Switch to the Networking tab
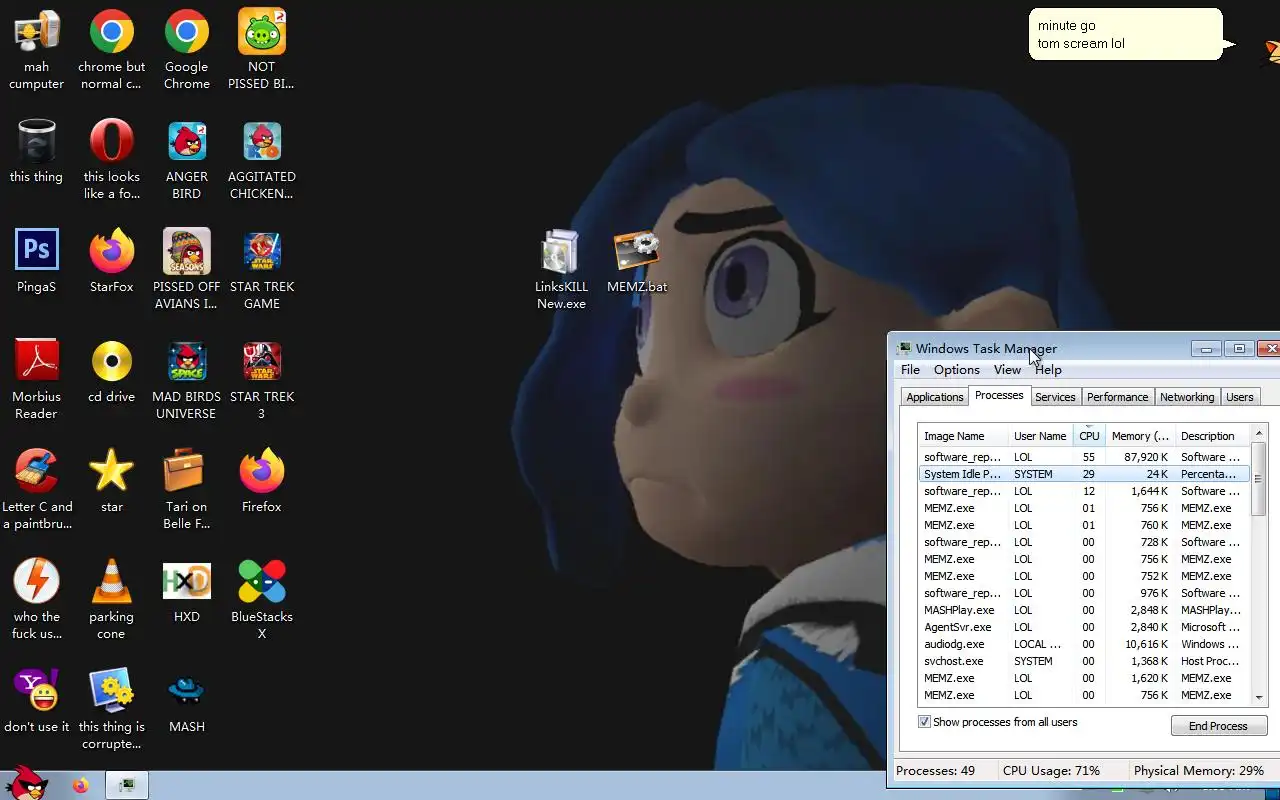 point(1187,397)
